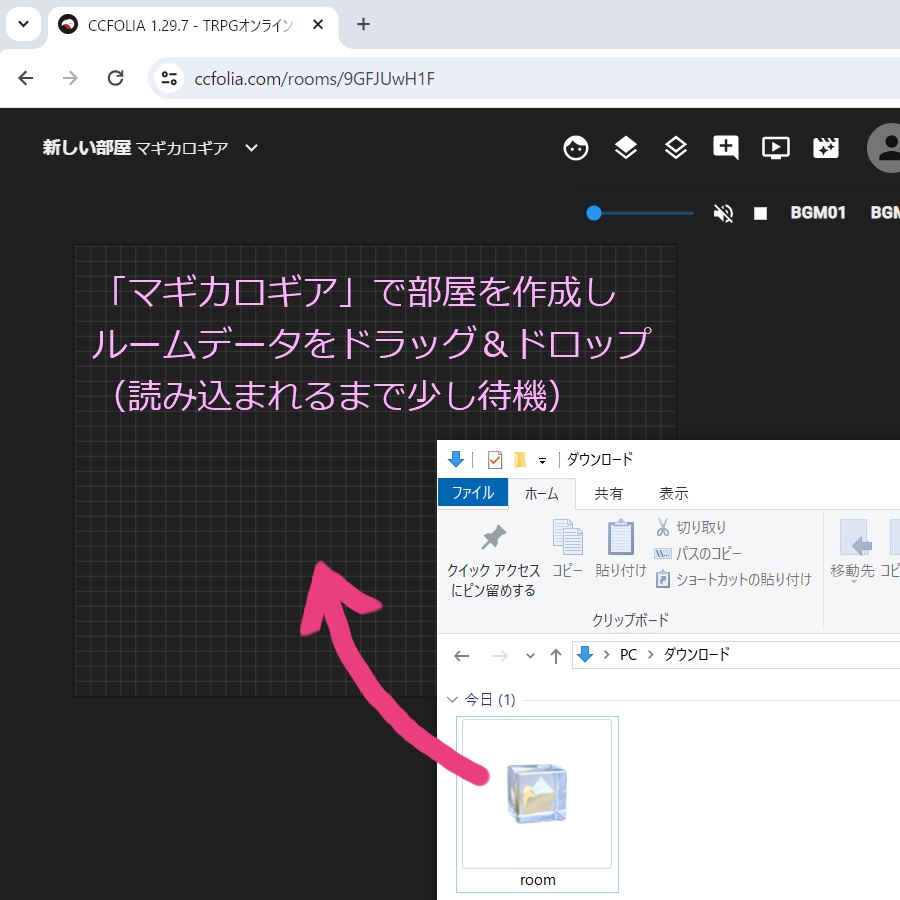Enable the quick access checkbox icon in Explorer

click(x=496, y=459)
